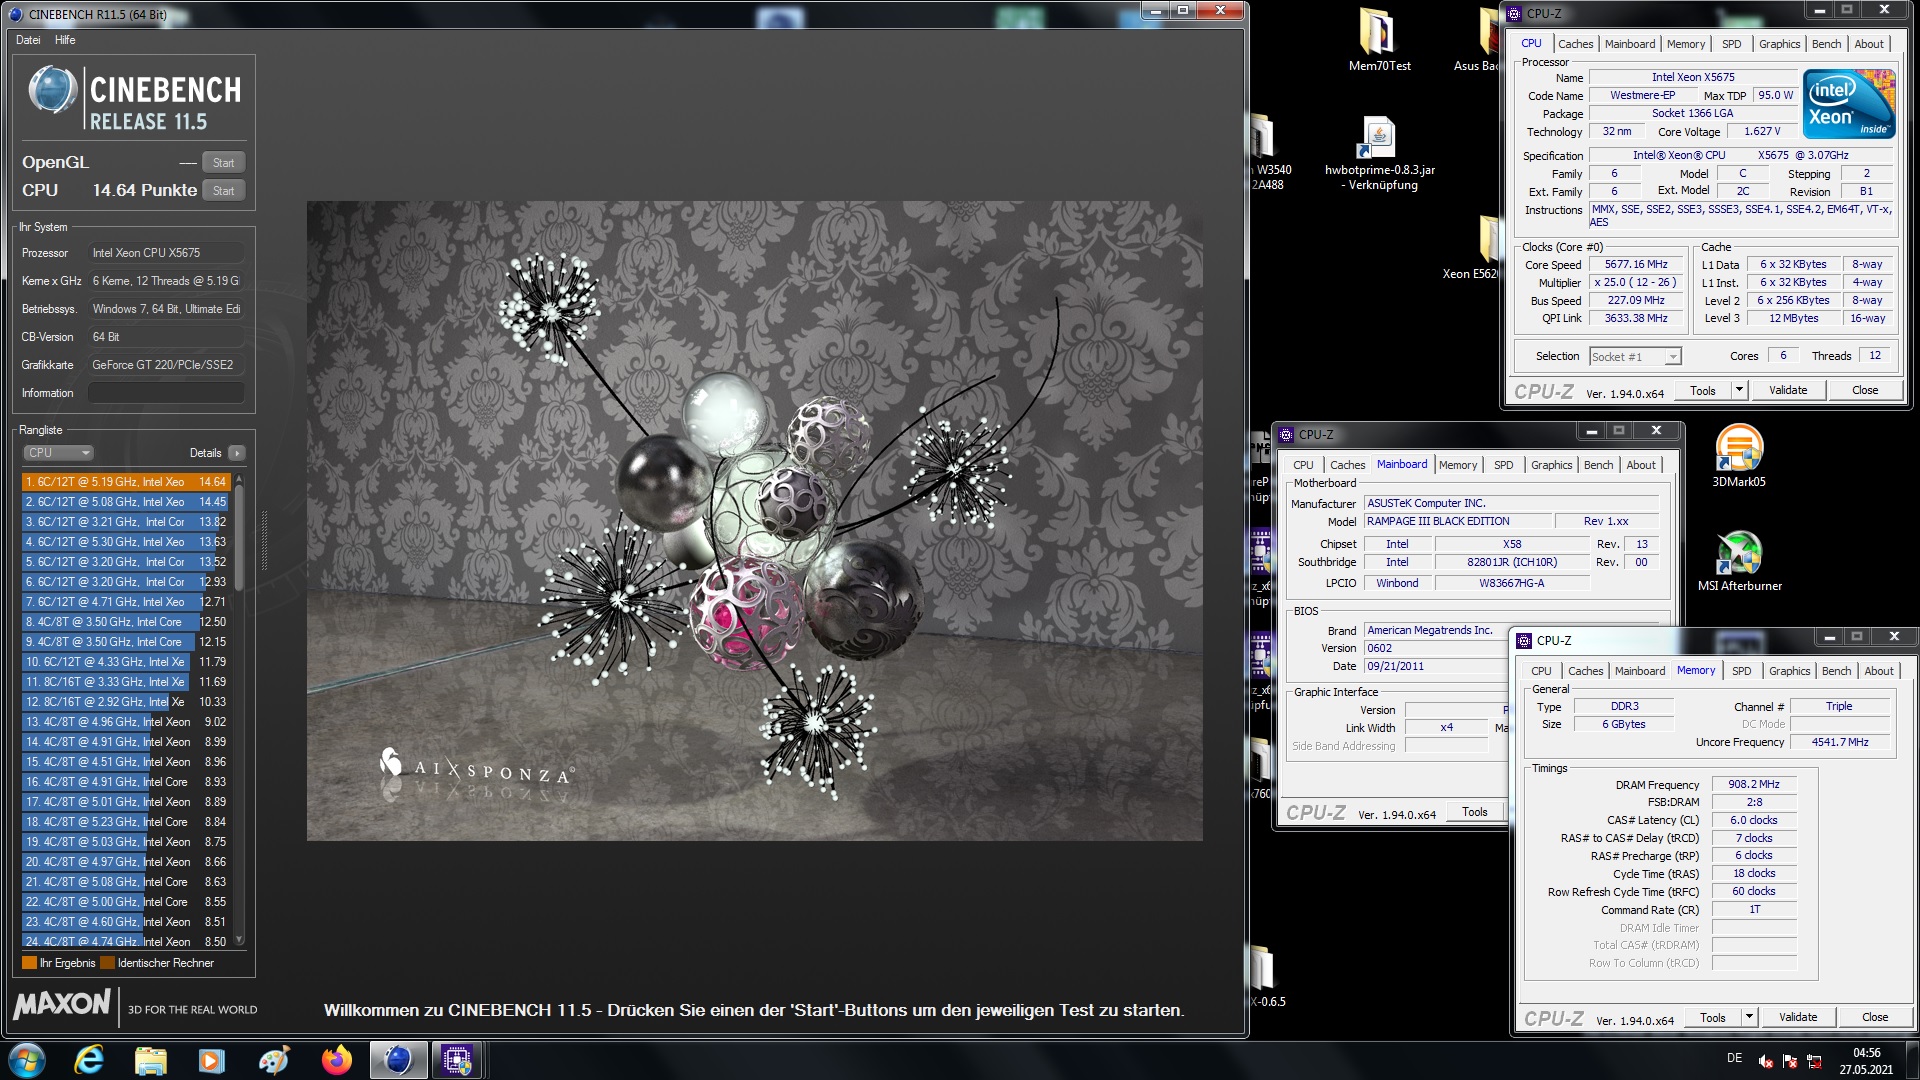Image resolution: width=1920 pixels, height=1080 pixels.
Task: Click the muted volume tray icon
Action: pos(1766,1061)
